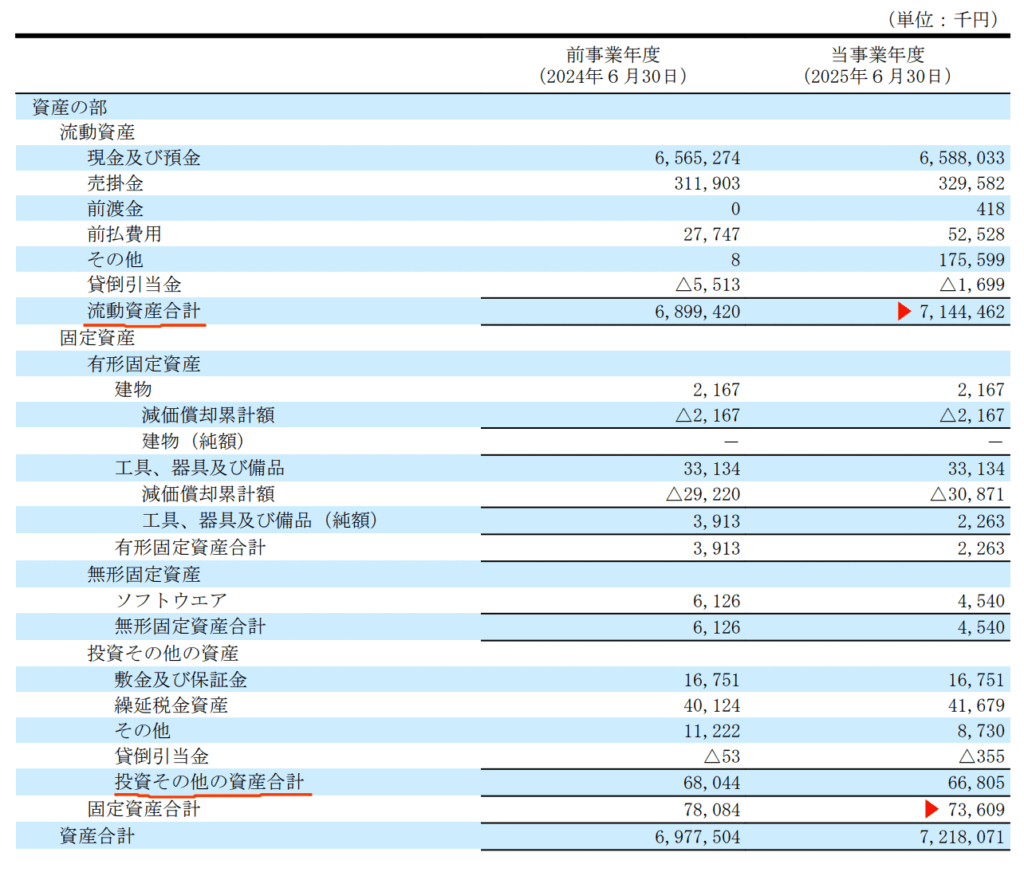The height and width of the screenshot is (872, 1024).
Task: Click the 資産合計 total 7,218,071
Action: [x=957, y=836]
